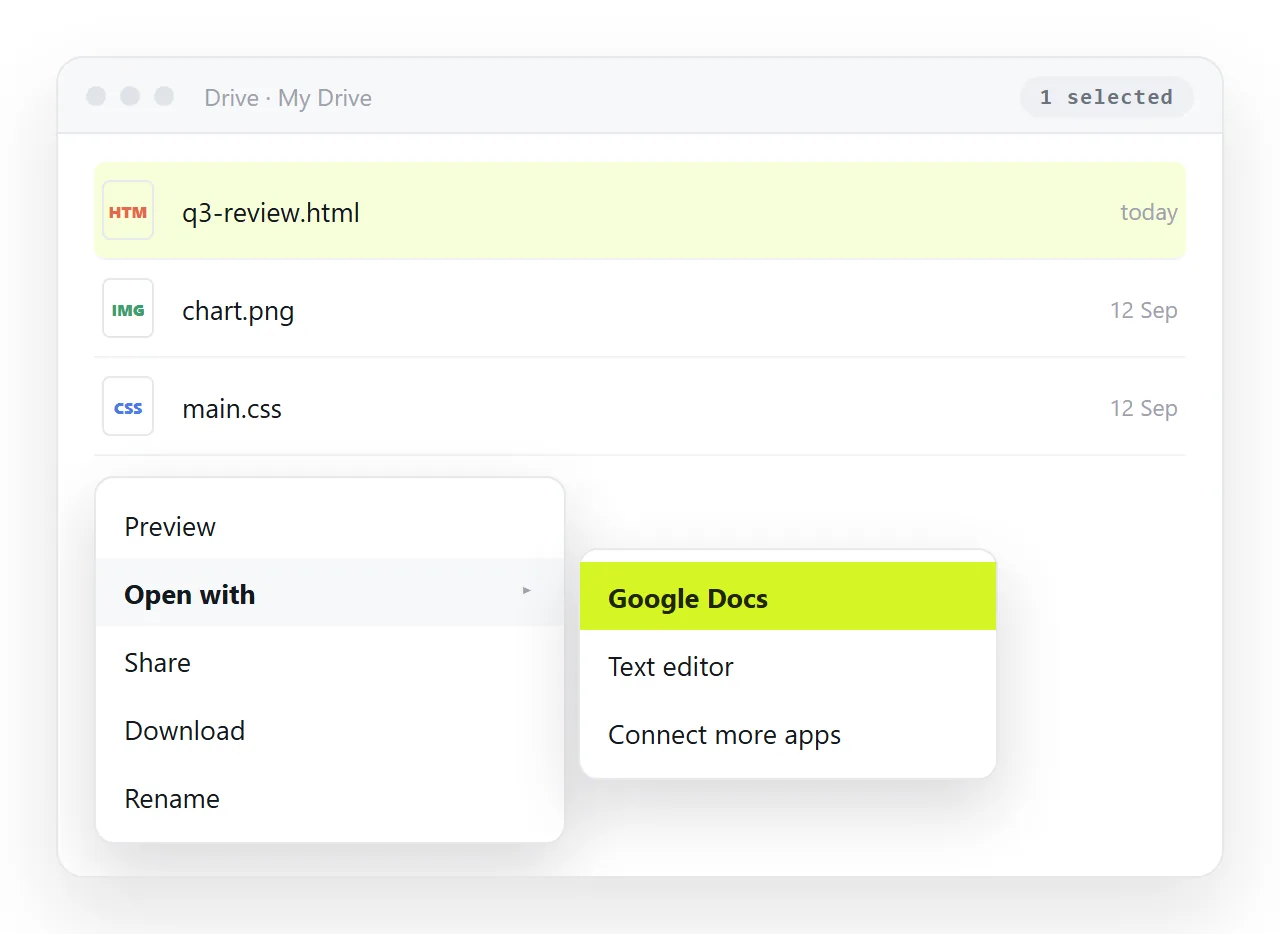Image resolution: width=1280 pixels, height=934 pixels.
Task: Select the q3-review.html file name
Action: pyautogui.click(x=271, y=212)
